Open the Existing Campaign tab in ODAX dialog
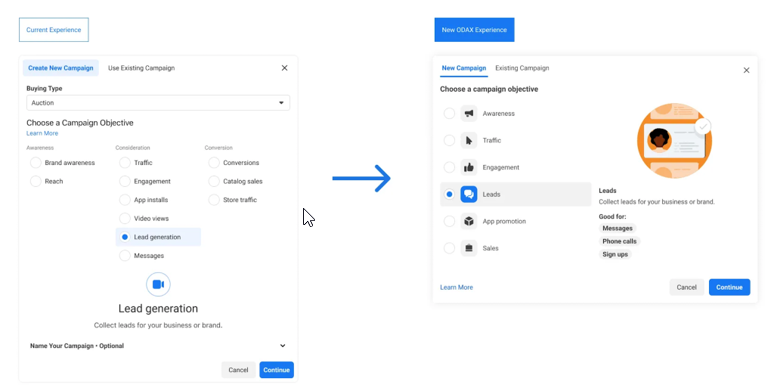771x389 pixels. click(522, 68)
